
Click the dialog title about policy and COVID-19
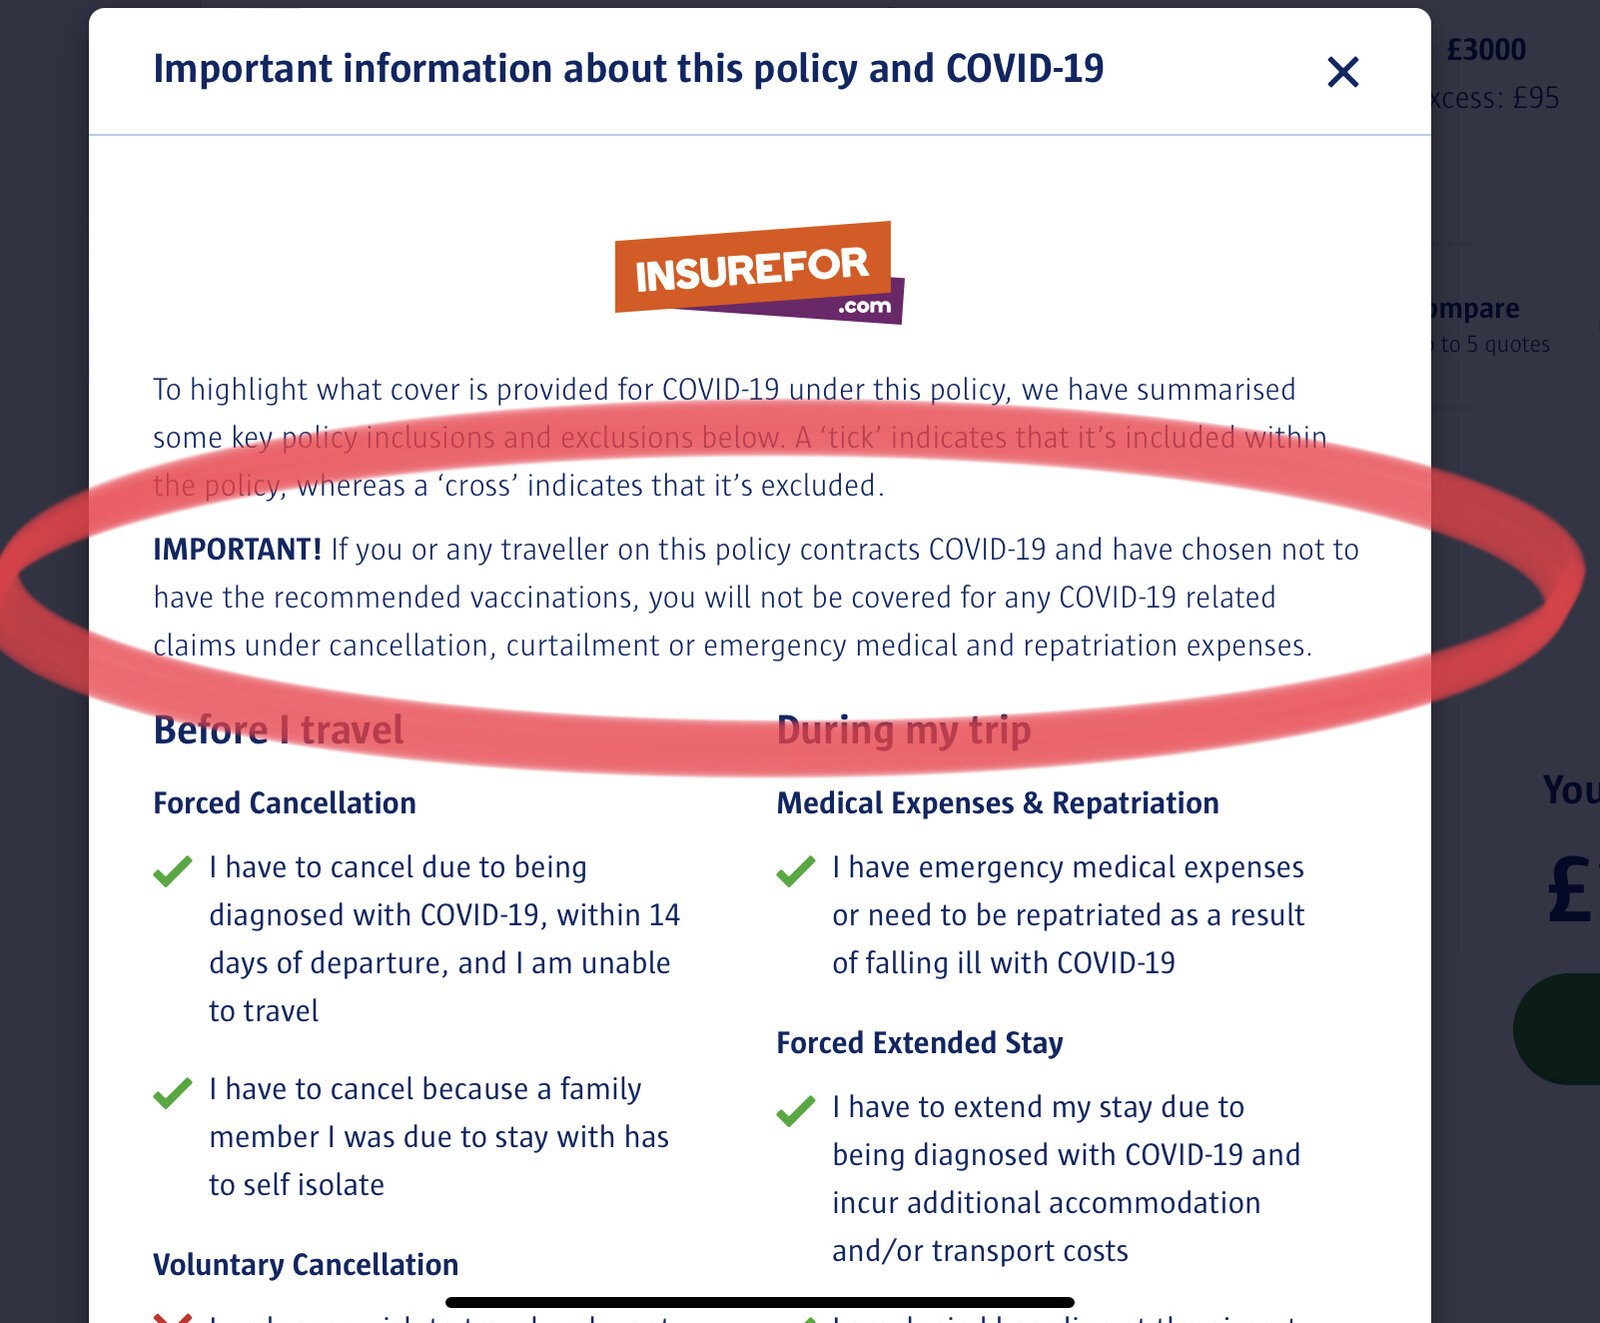click(x=628, y=69)
